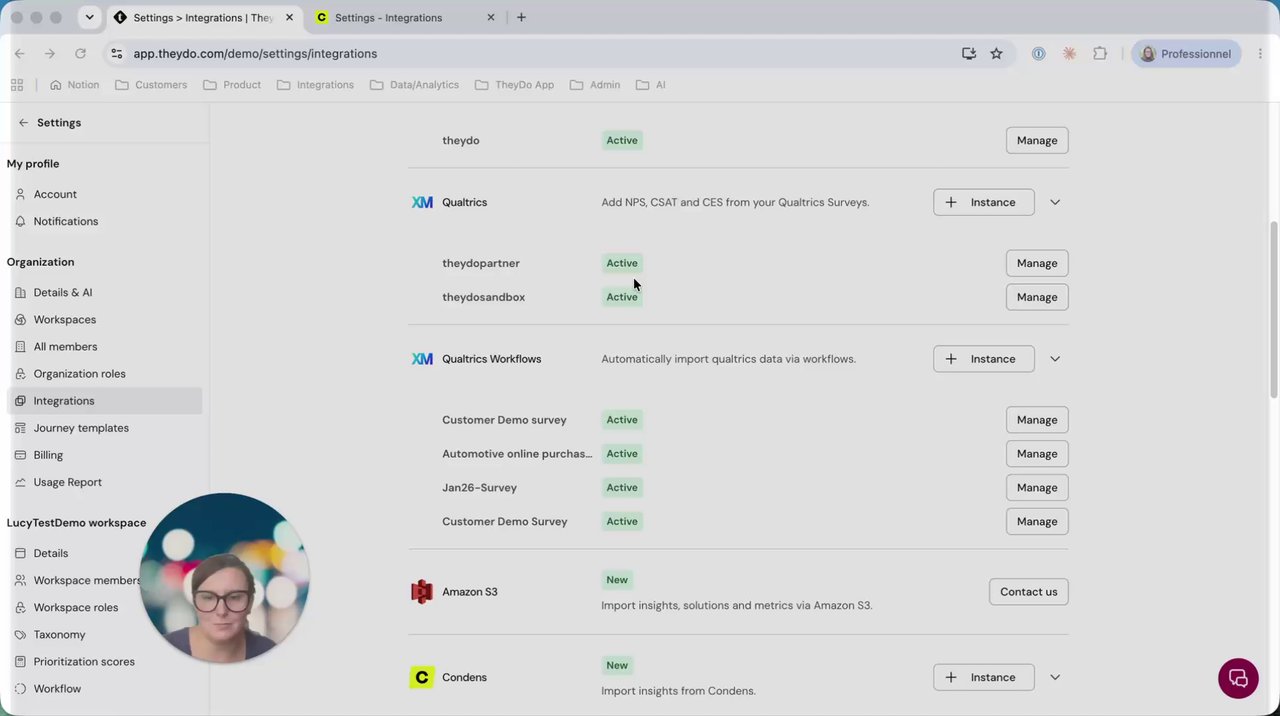Open the Taxonomy settings

point(59,634)
